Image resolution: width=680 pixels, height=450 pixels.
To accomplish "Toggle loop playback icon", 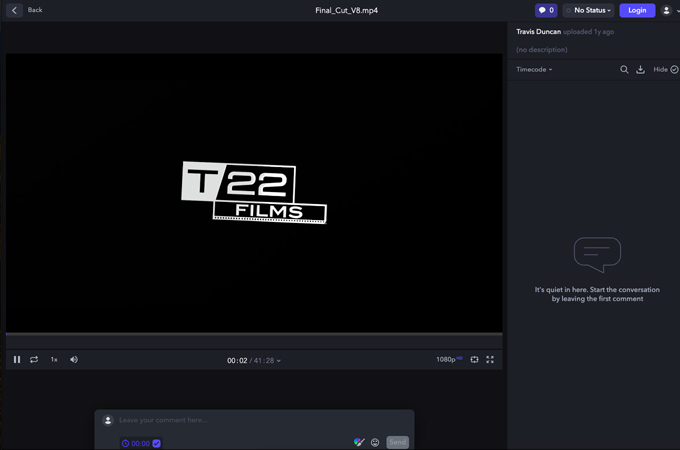I will pos(34,359).
